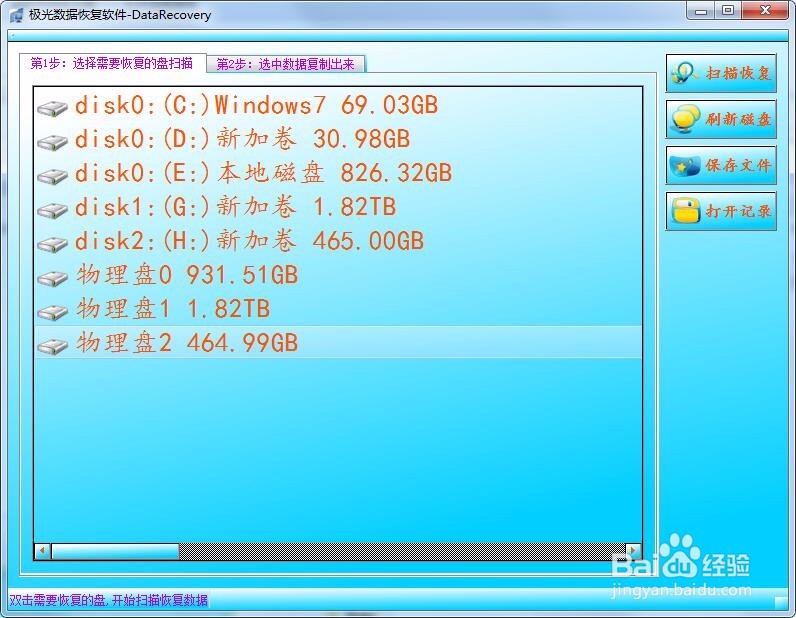Click the horizontal scrollbar left arrow
The width and height of the screenshot is (796, 618).
(x=43, y=551)
